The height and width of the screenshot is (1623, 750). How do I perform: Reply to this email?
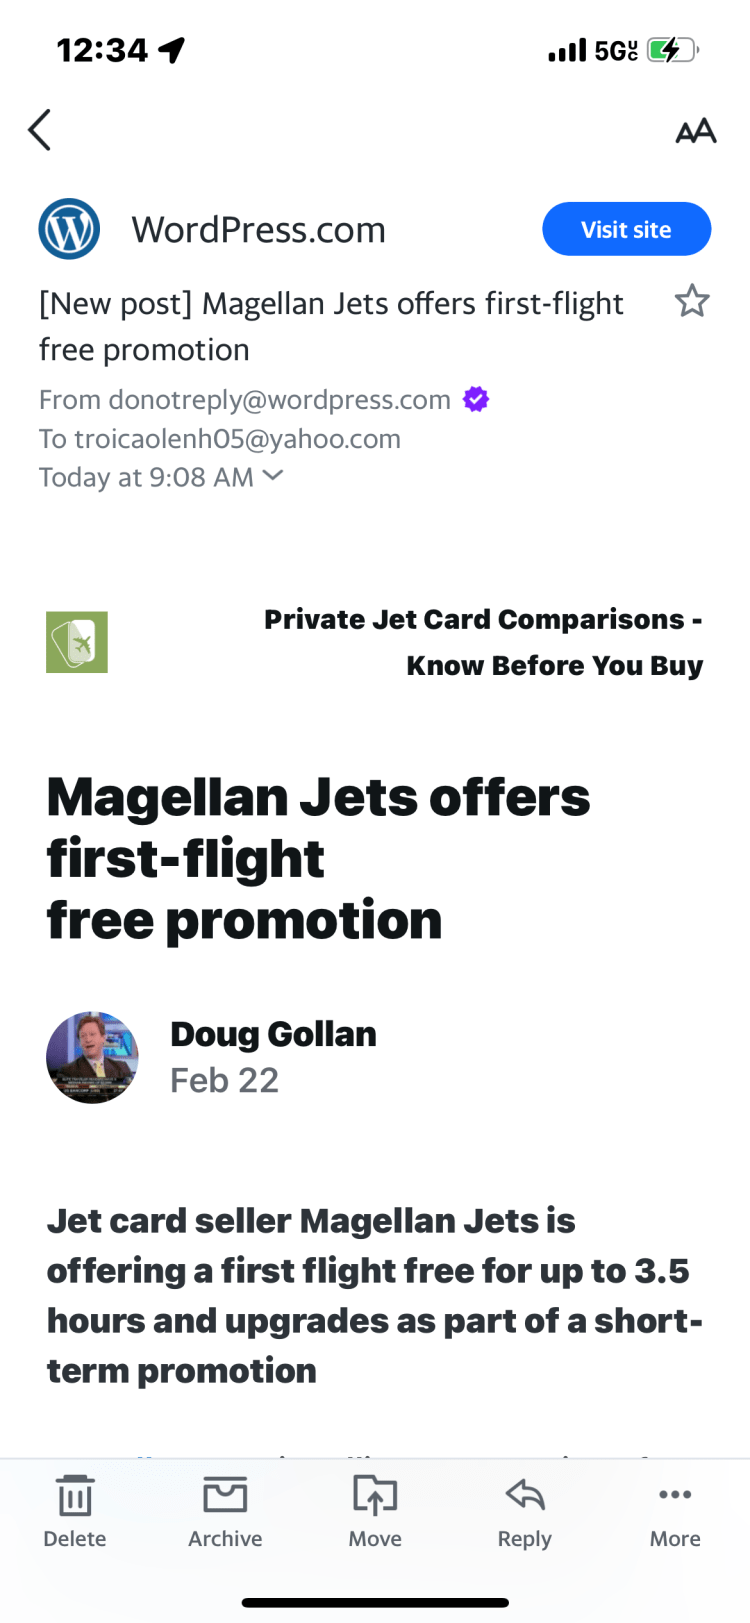coord(524,1511)
